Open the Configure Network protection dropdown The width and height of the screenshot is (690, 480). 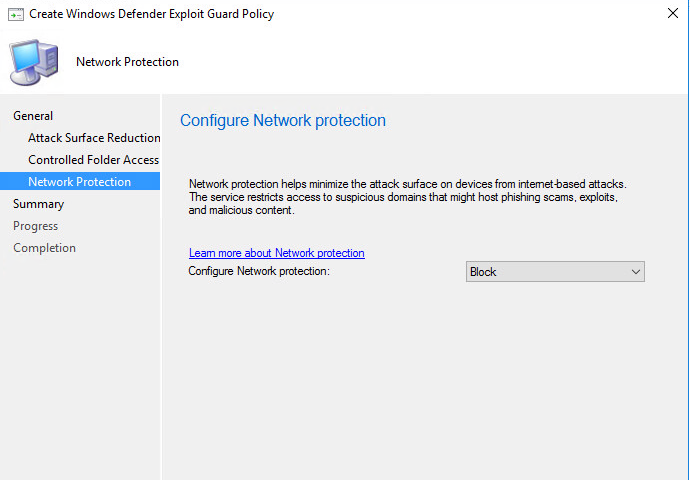[555, 271]
